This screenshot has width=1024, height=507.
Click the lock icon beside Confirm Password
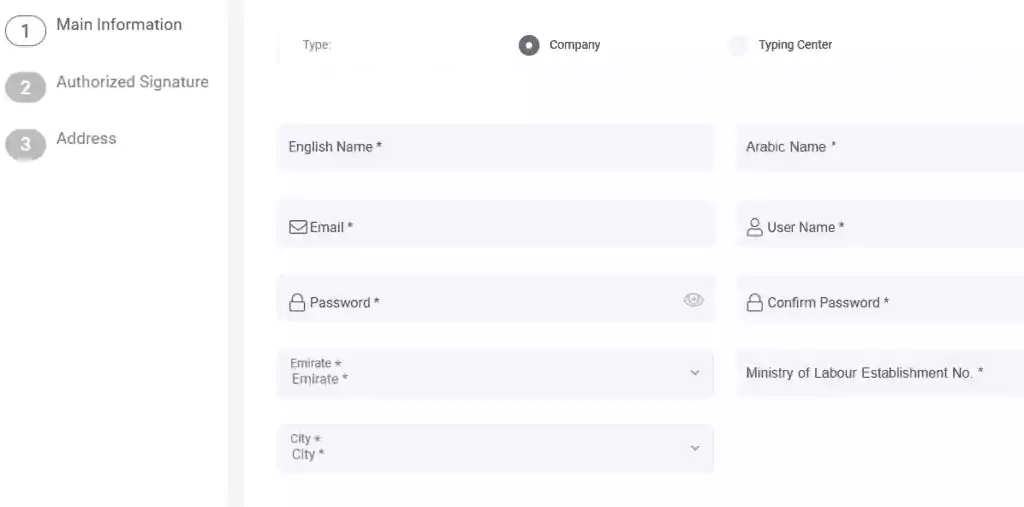pos(754,303)
